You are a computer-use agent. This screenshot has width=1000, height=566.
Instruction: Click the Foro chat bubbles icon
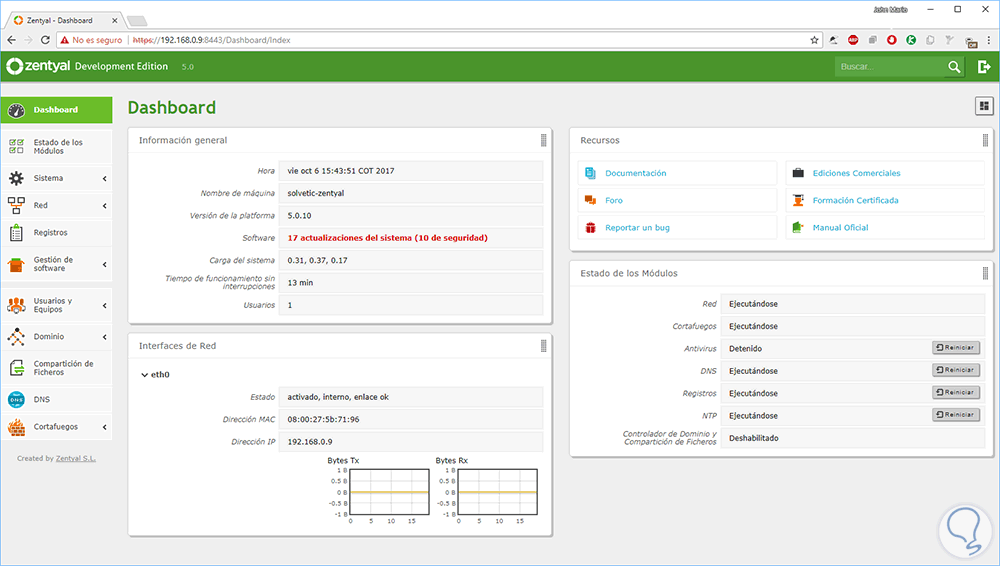(x=591, y=200)
